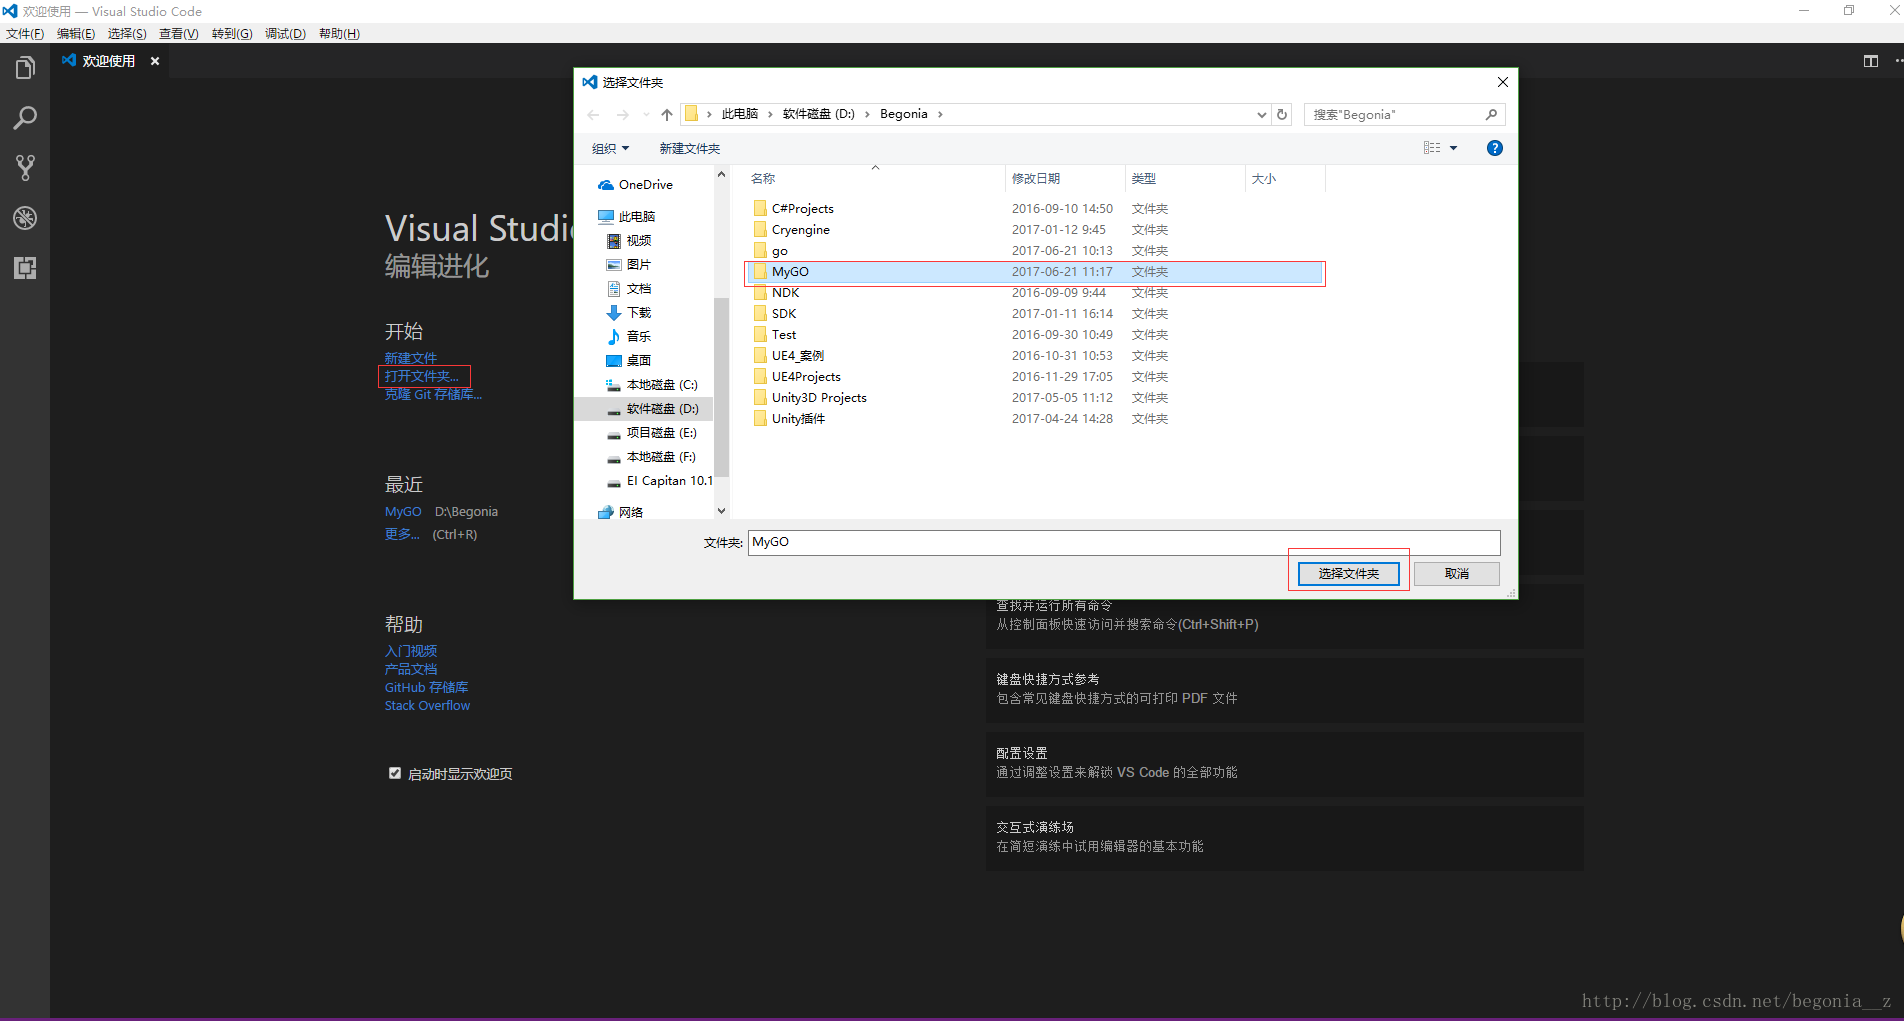This screenshot has width=1904, height=1021.
Task: Click the 文件夹 name input field
Action: 1123,542
